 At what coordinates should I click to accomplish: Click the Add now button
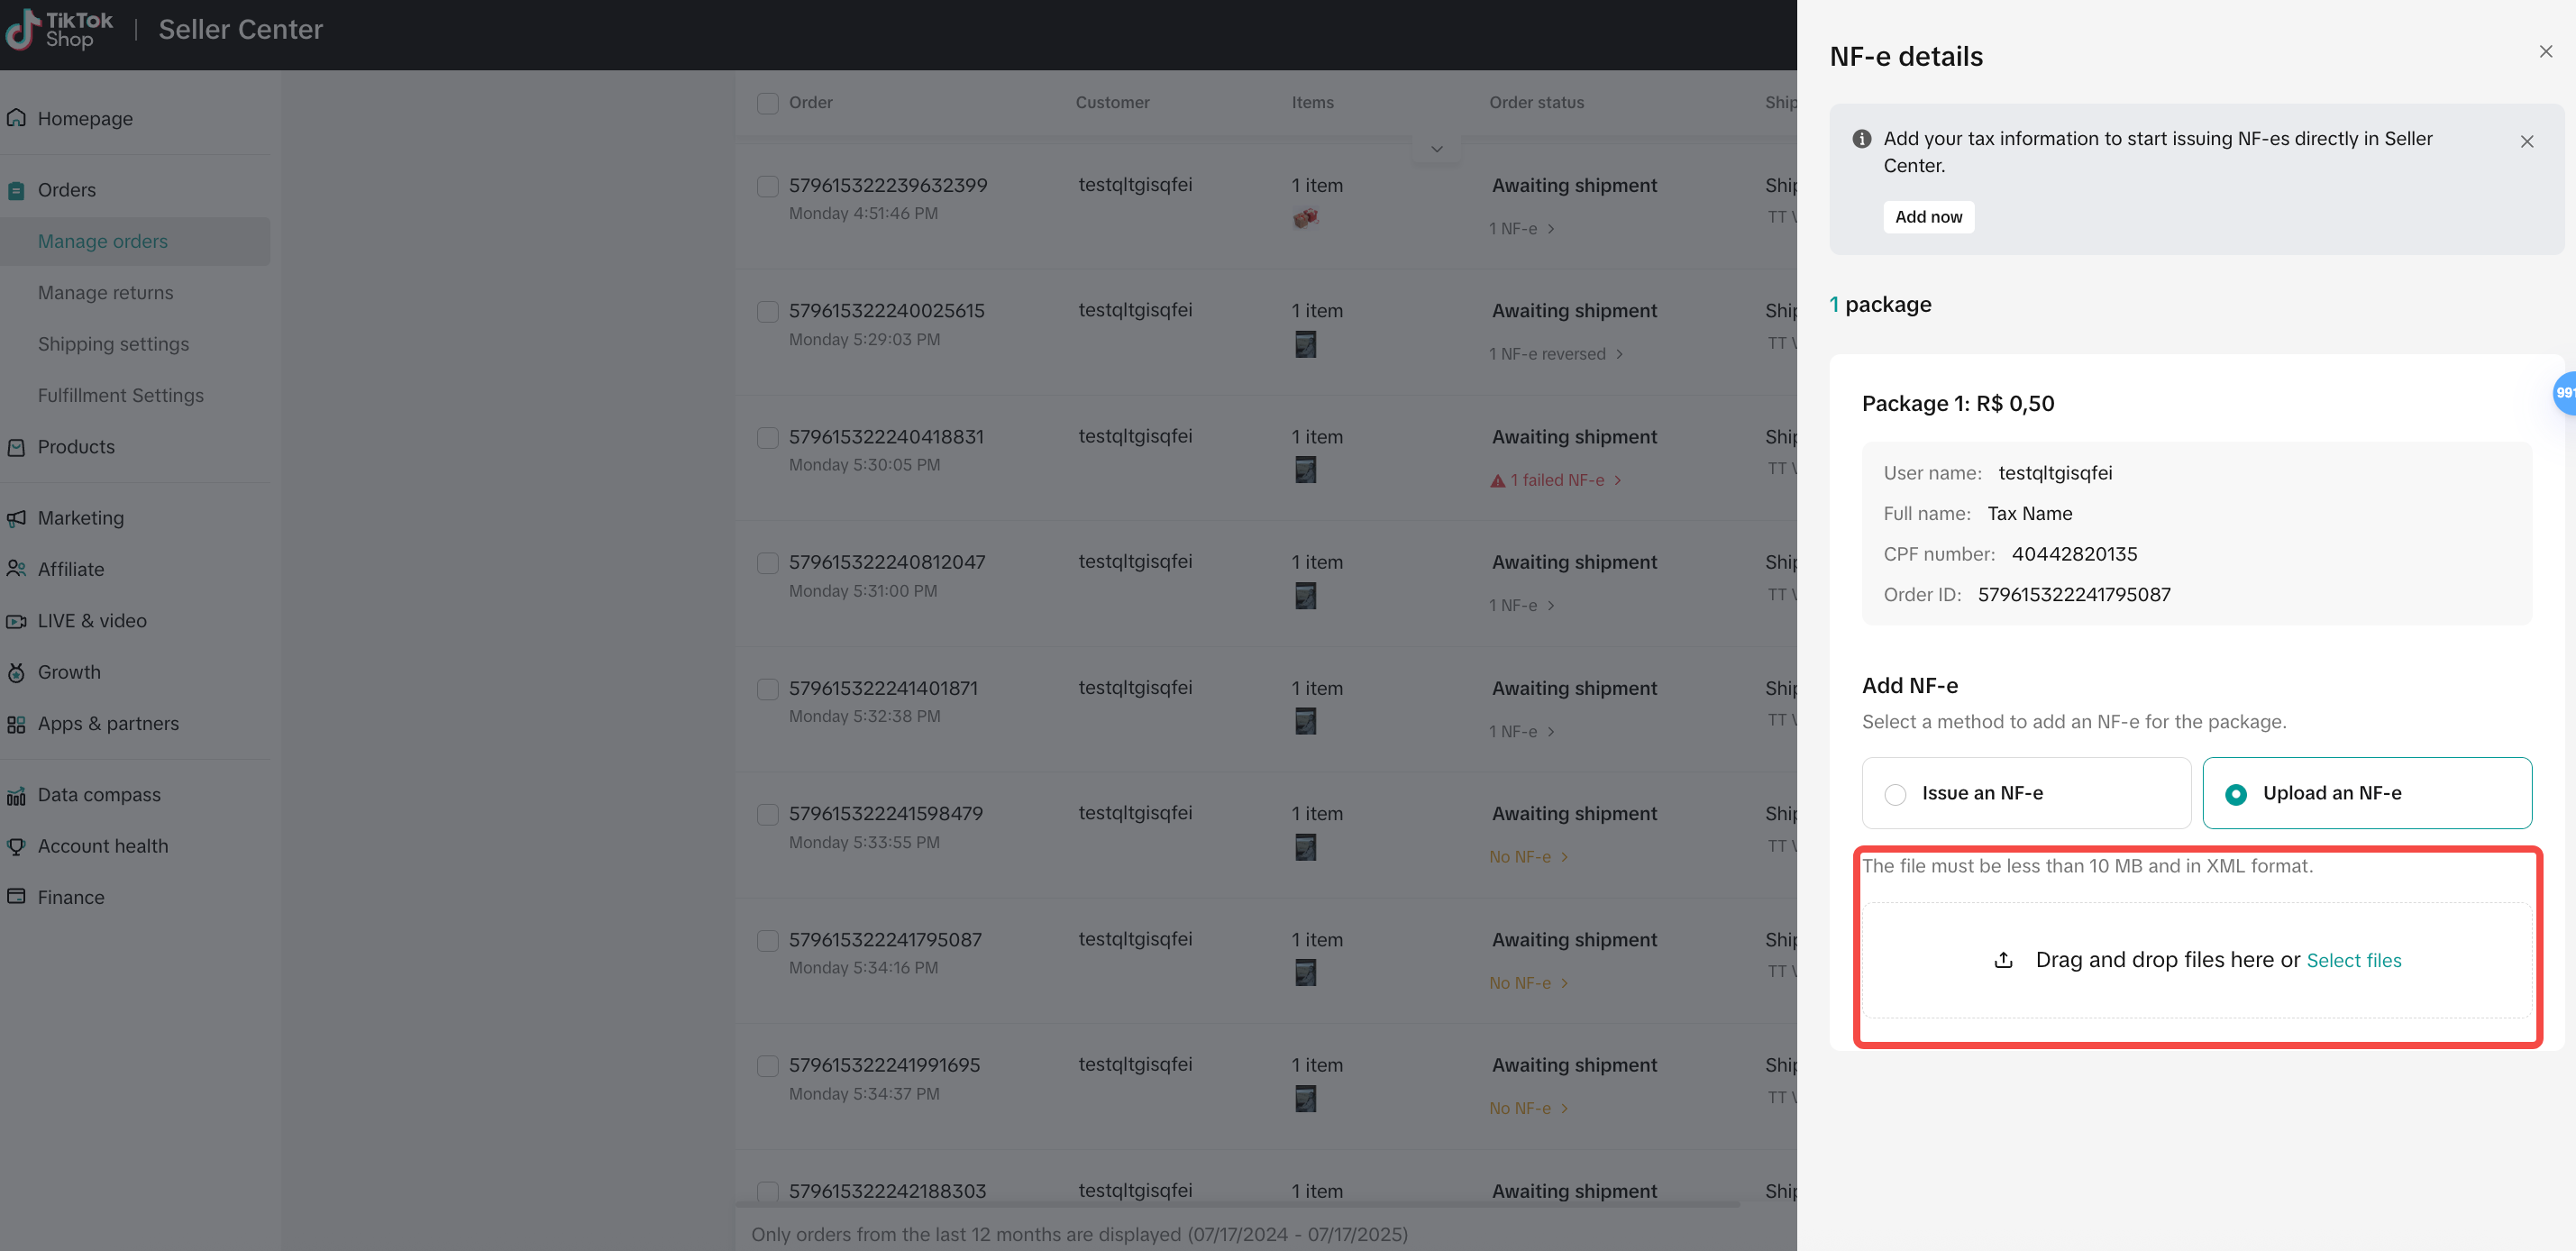point(1928,217)
